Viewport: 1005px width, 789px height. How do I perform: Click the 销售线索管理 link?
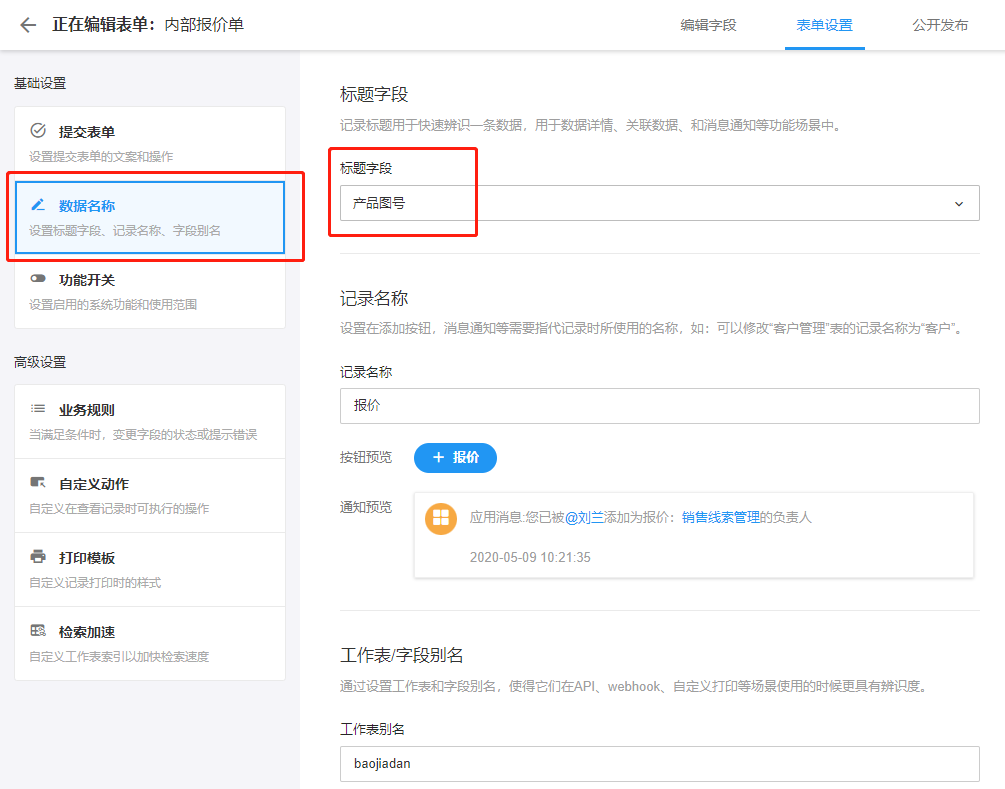click(720, 517)
